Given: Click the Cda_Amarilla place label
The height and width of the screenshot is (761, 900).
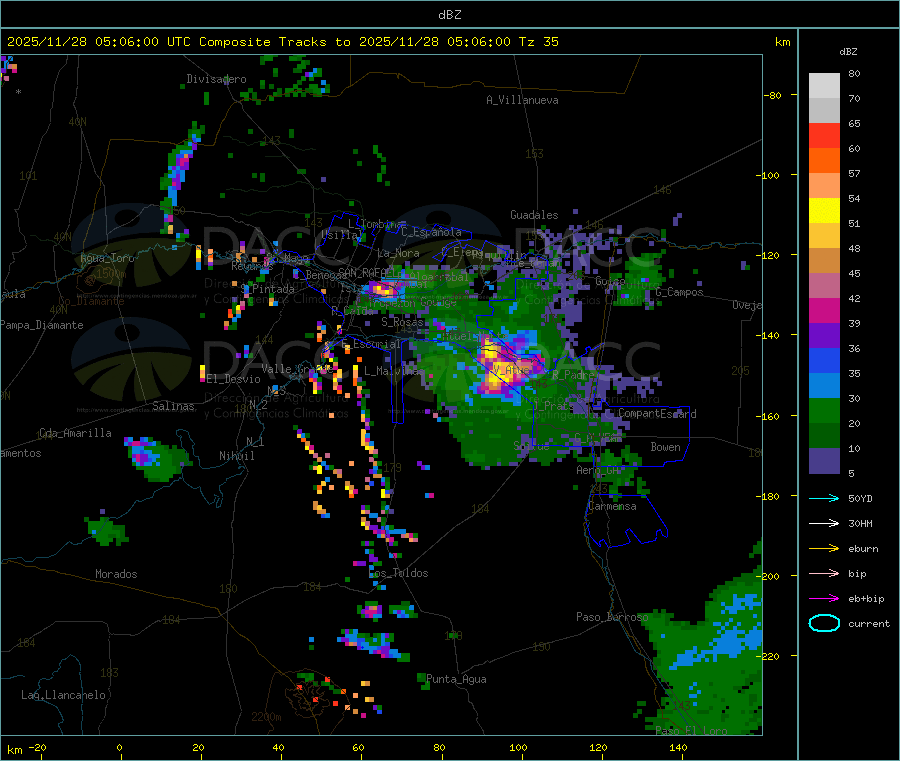Looking at the screenshot, I should pos(75,433).
